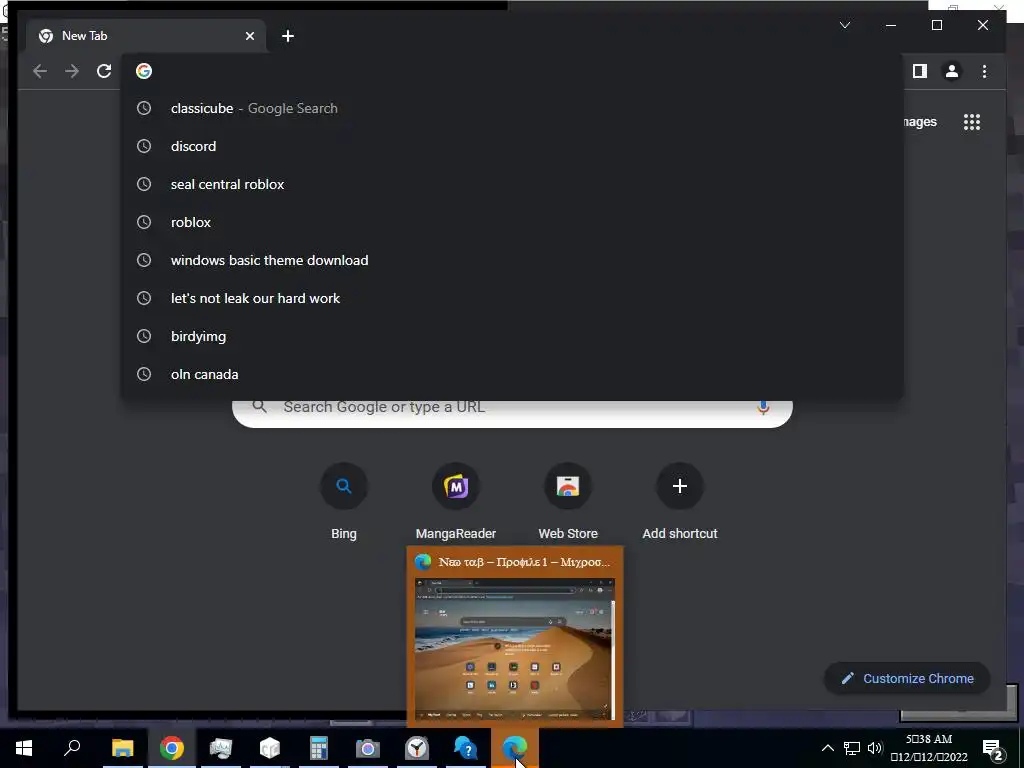
Task: Open the Chrome side panel
Action: [920, 71]
